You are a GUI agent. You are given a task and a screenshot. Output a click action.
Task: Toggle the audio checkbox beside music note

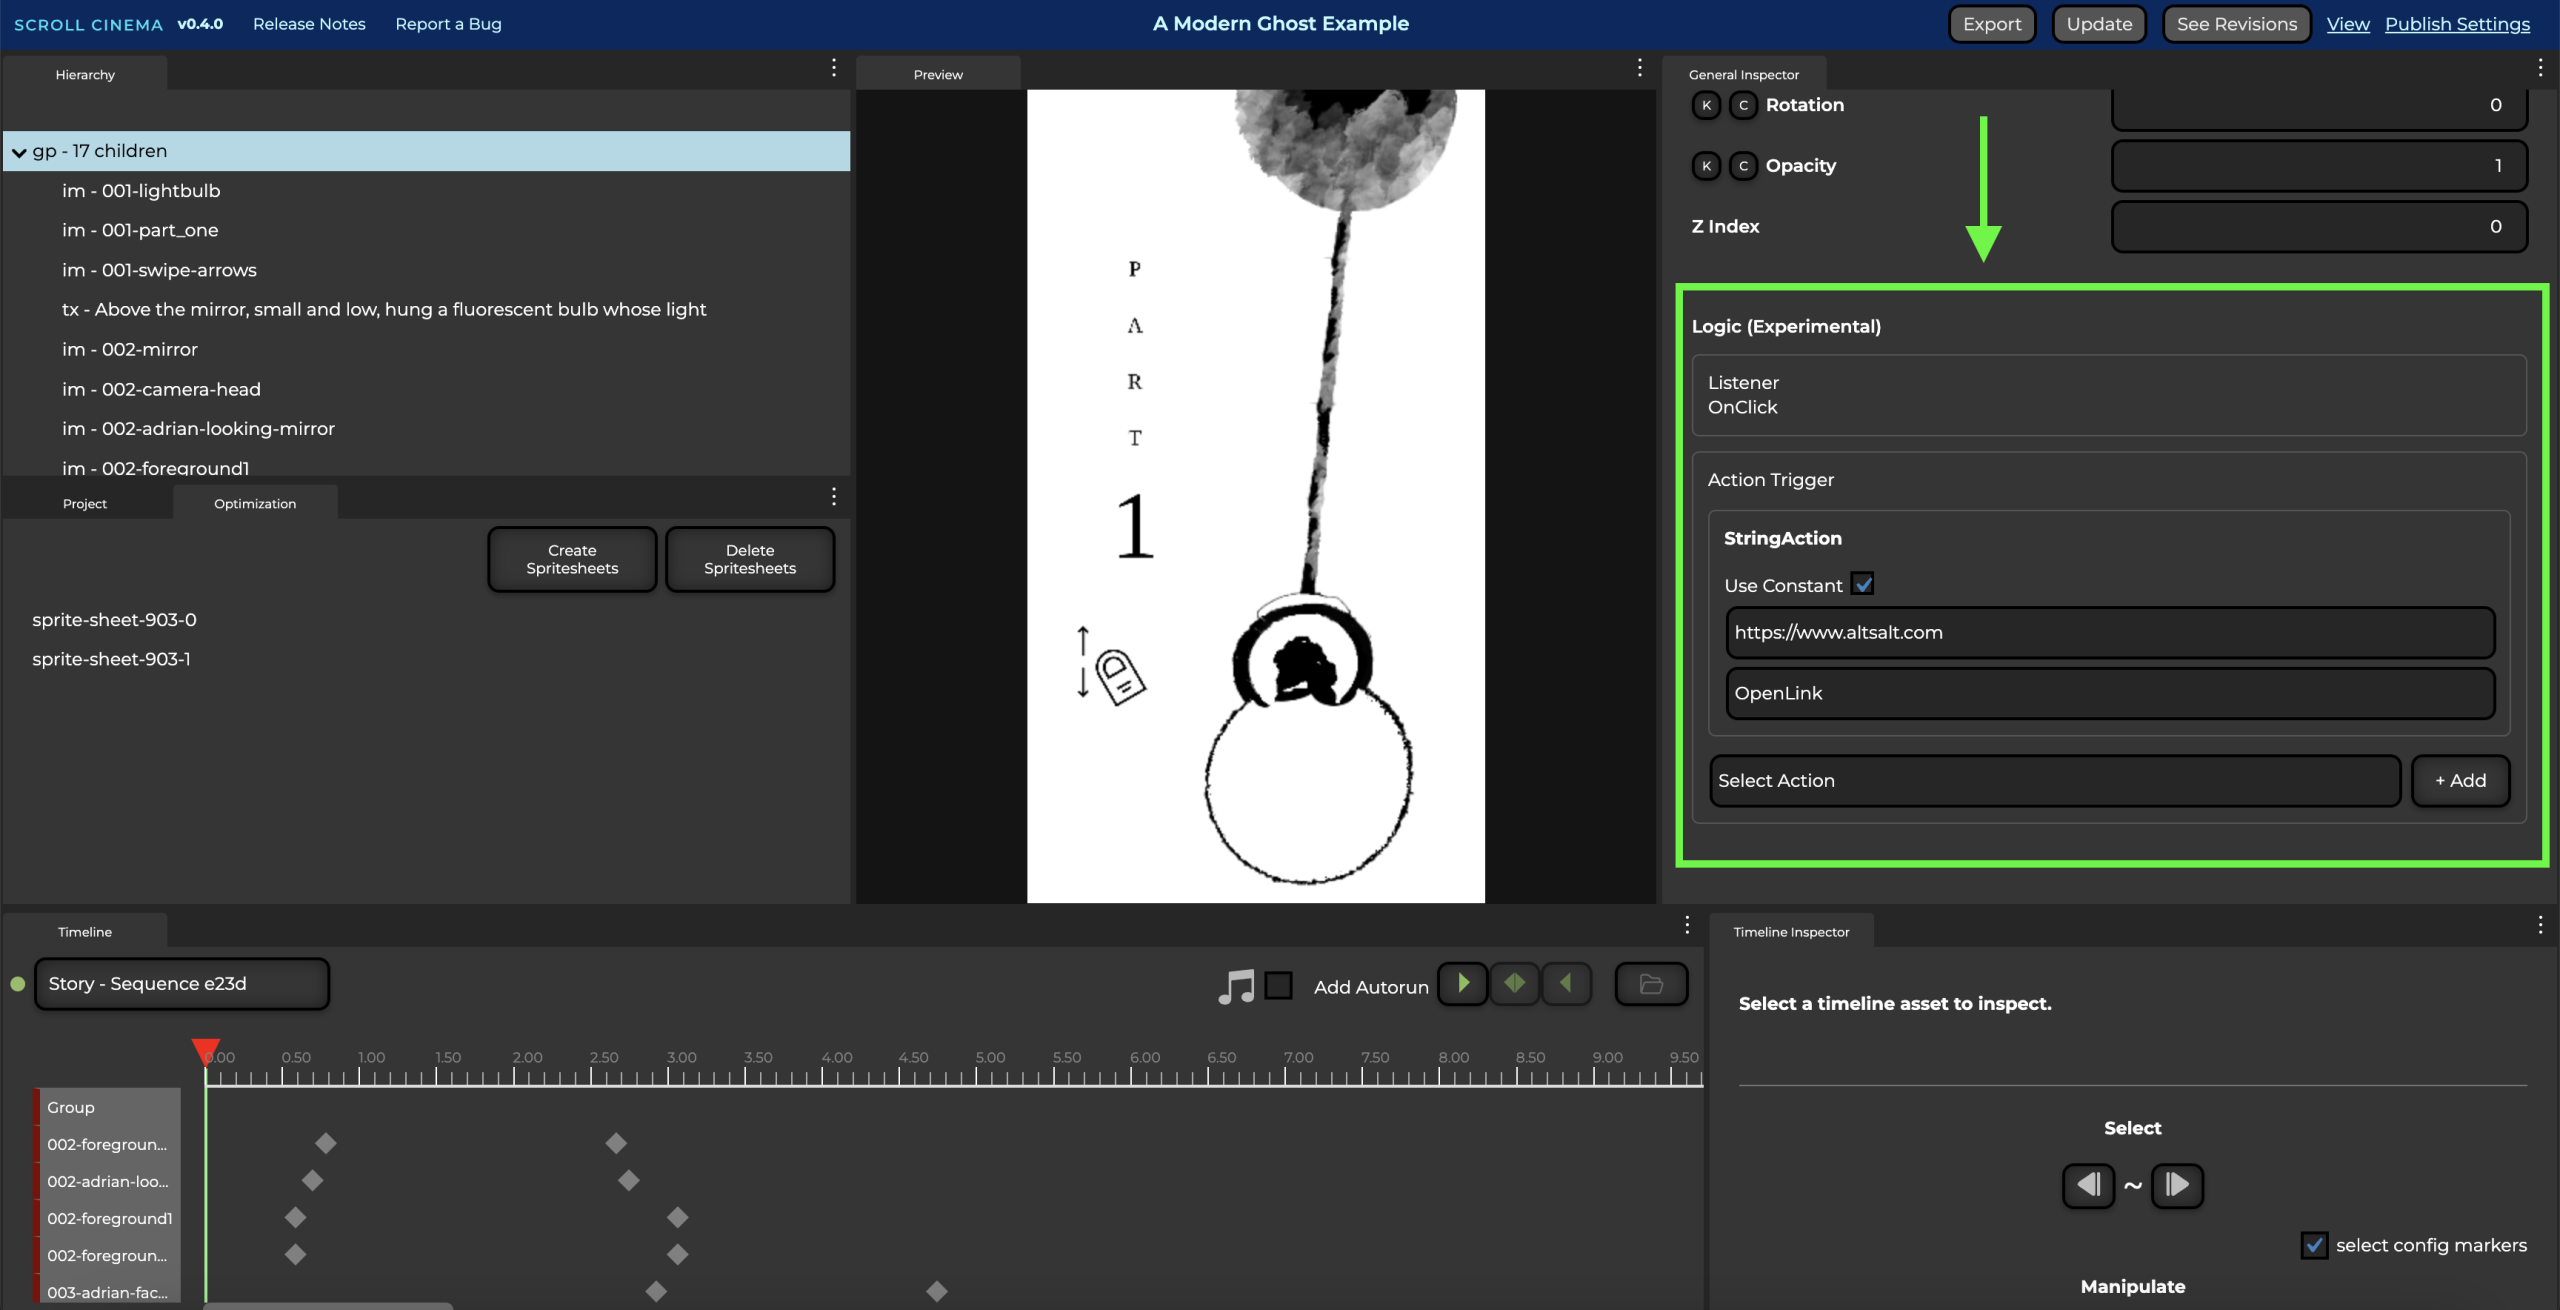1278,986
